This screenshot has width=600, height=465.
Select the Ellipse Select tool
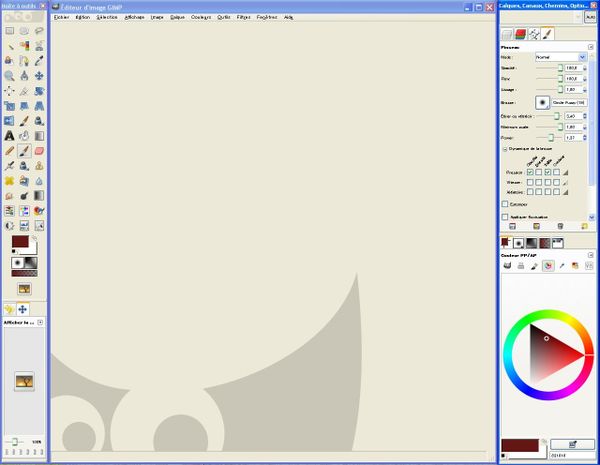tap(24, 31)
